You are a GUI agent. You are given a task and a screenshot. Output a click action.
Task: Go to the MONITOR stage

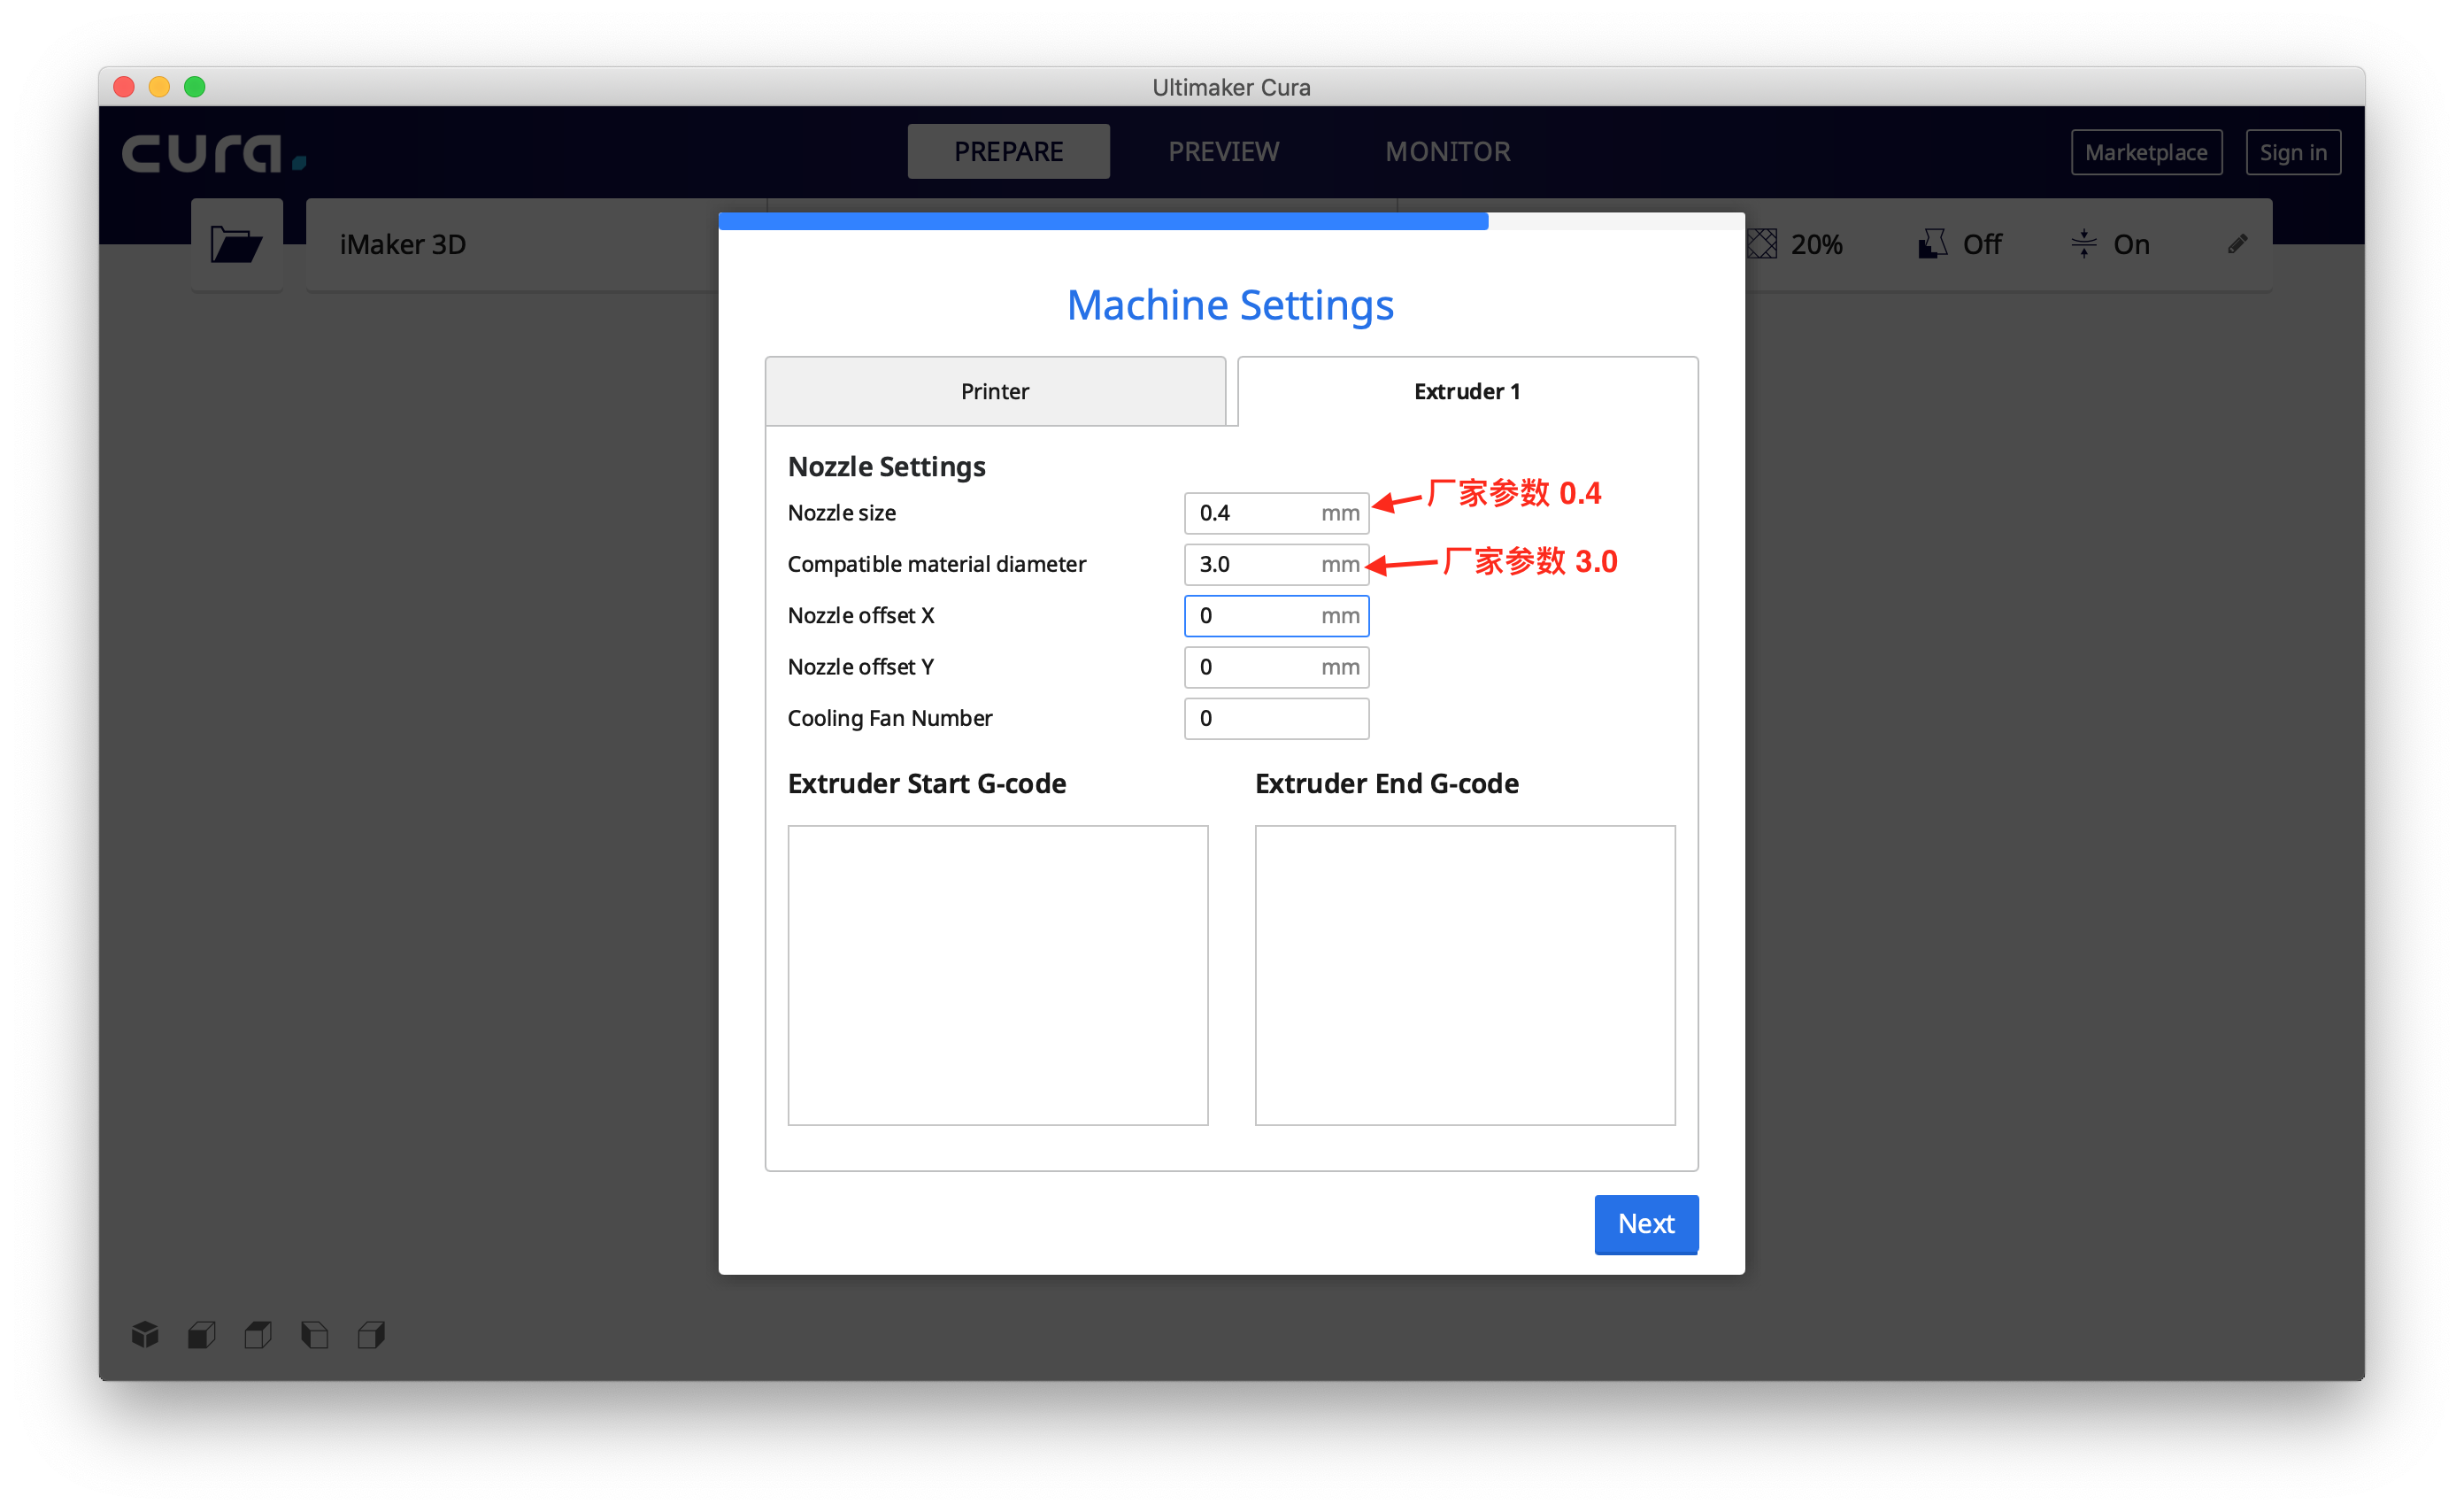(1447, 152)
